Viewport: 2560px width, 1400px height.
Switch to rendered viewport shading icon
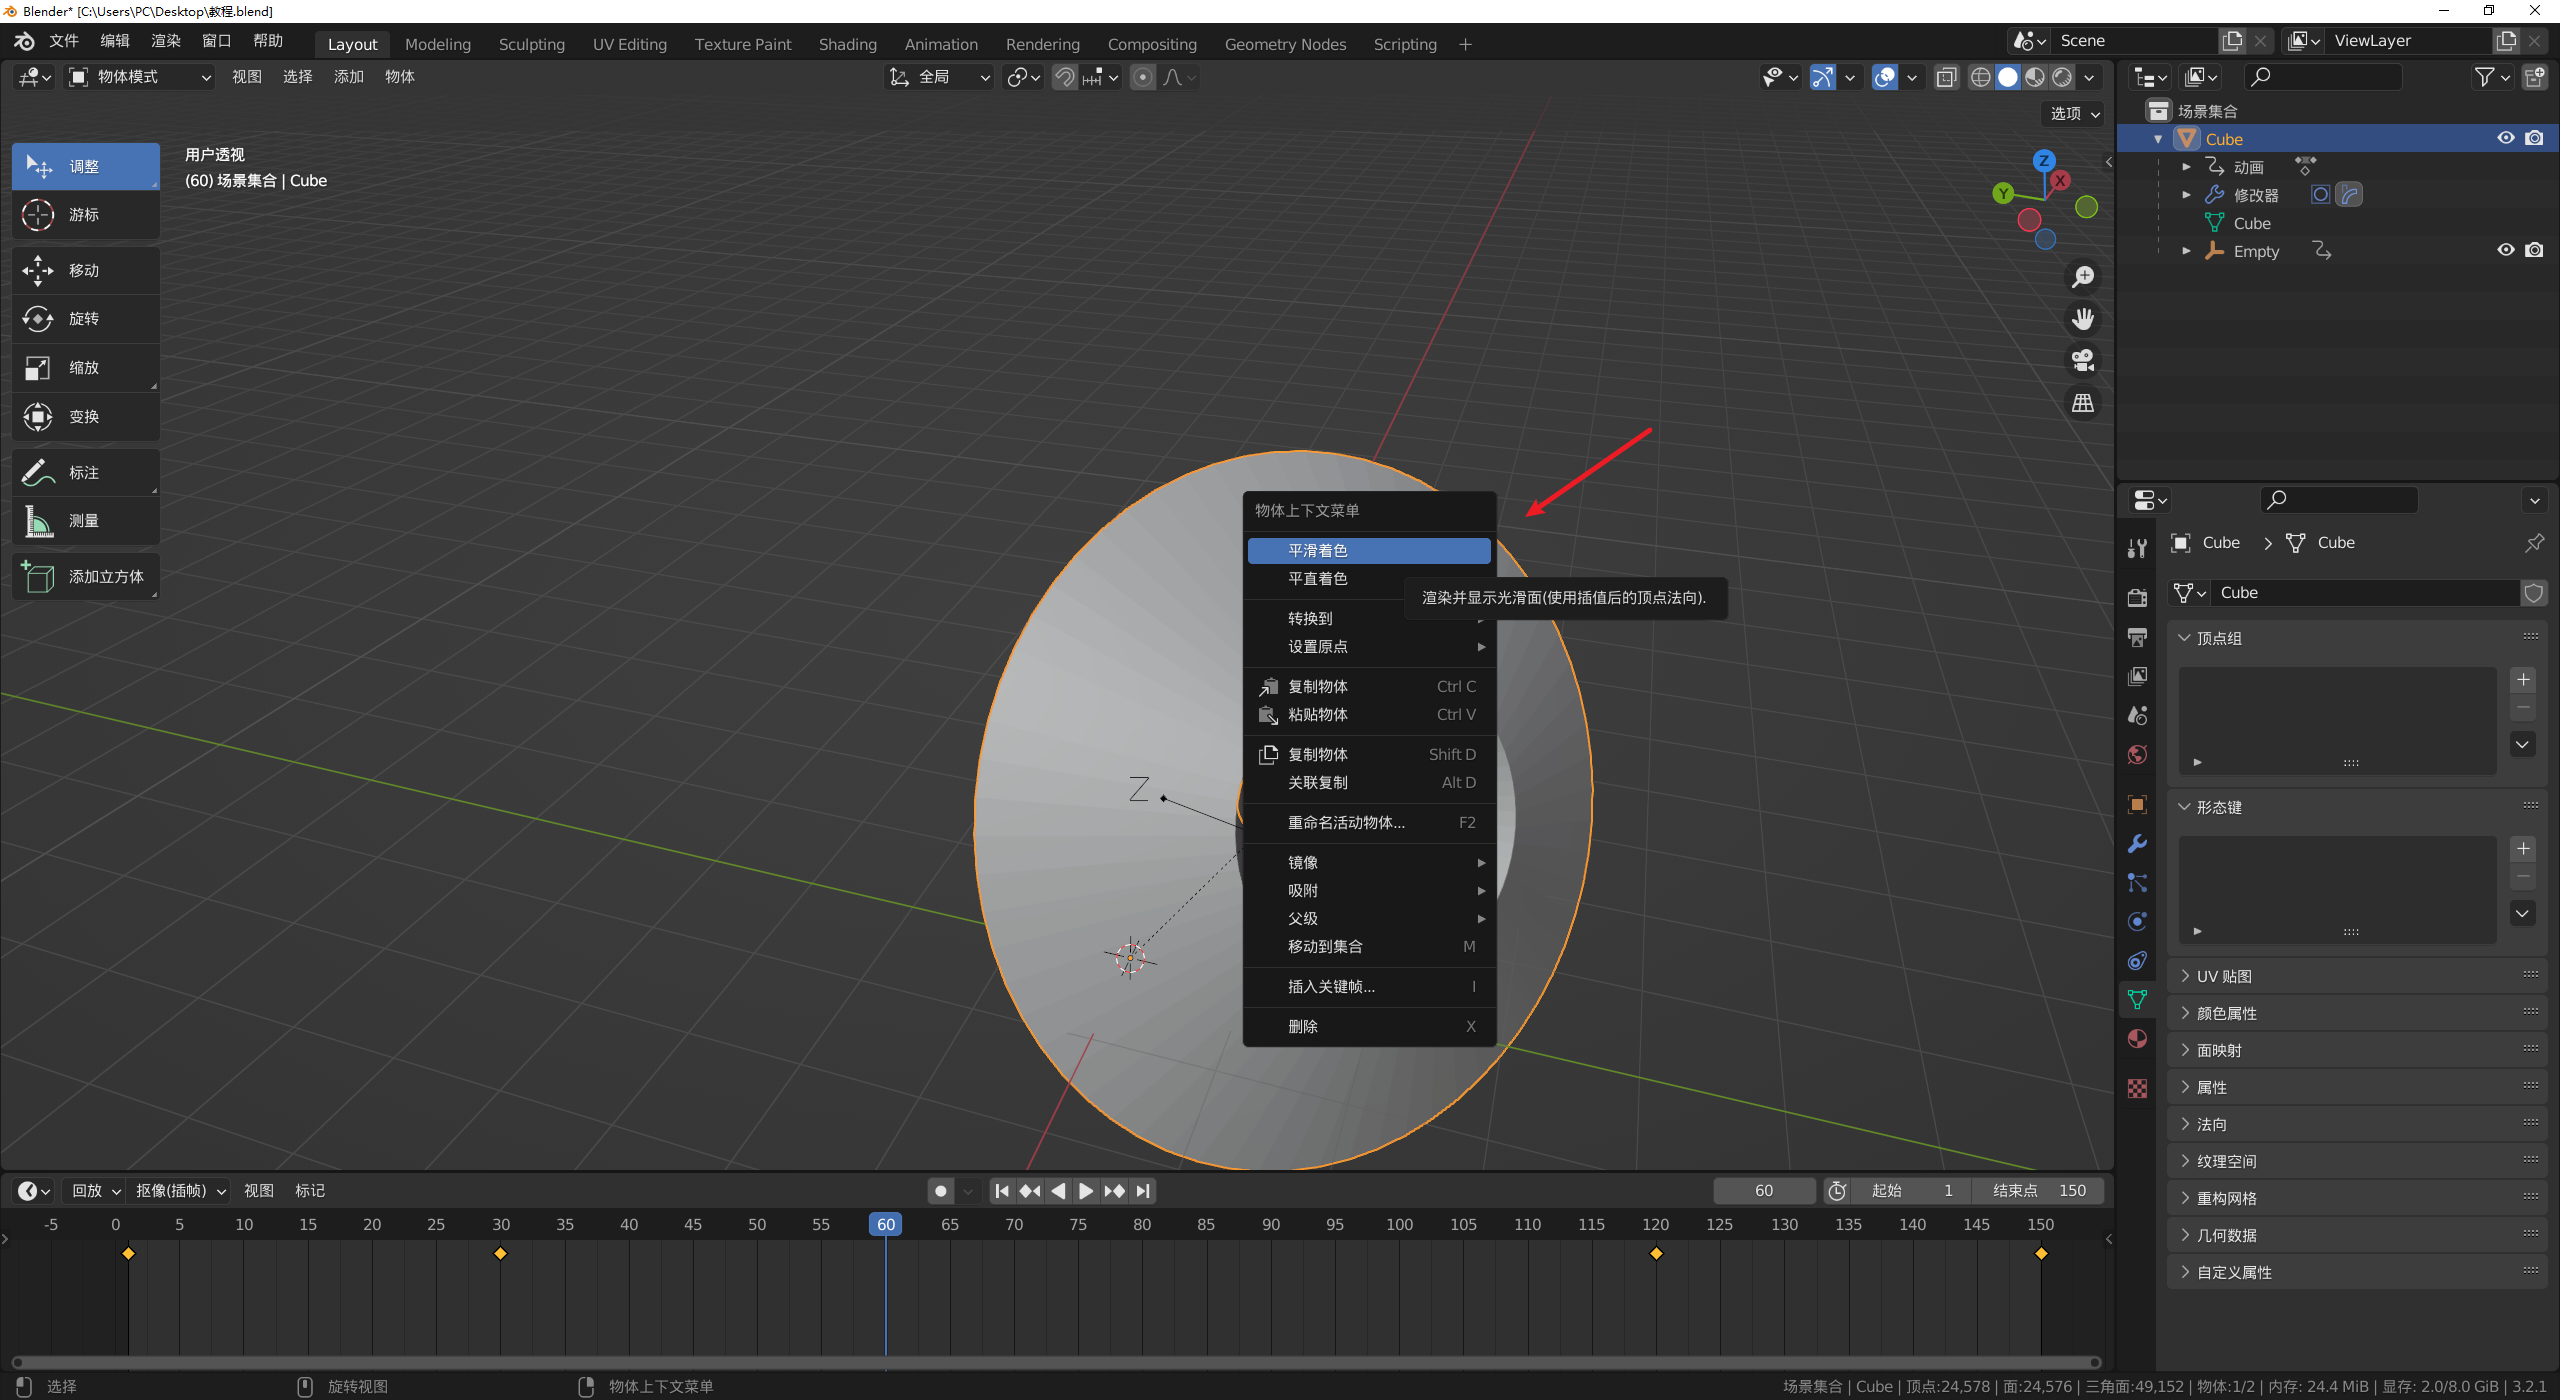coord(2062,77)
